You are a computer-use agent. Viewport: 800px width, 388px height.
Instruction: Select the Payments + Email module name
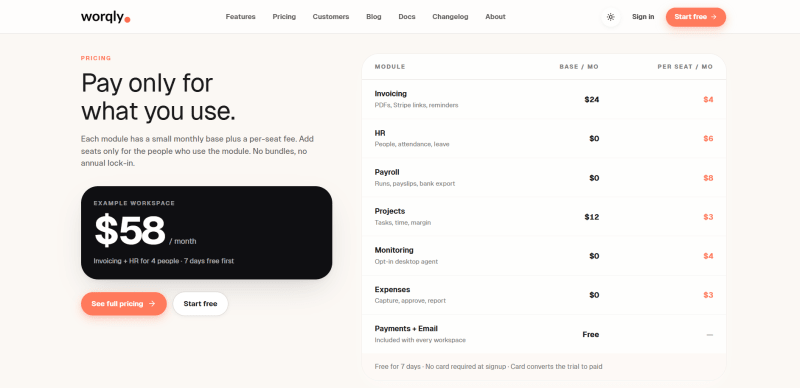click(406, 329)
